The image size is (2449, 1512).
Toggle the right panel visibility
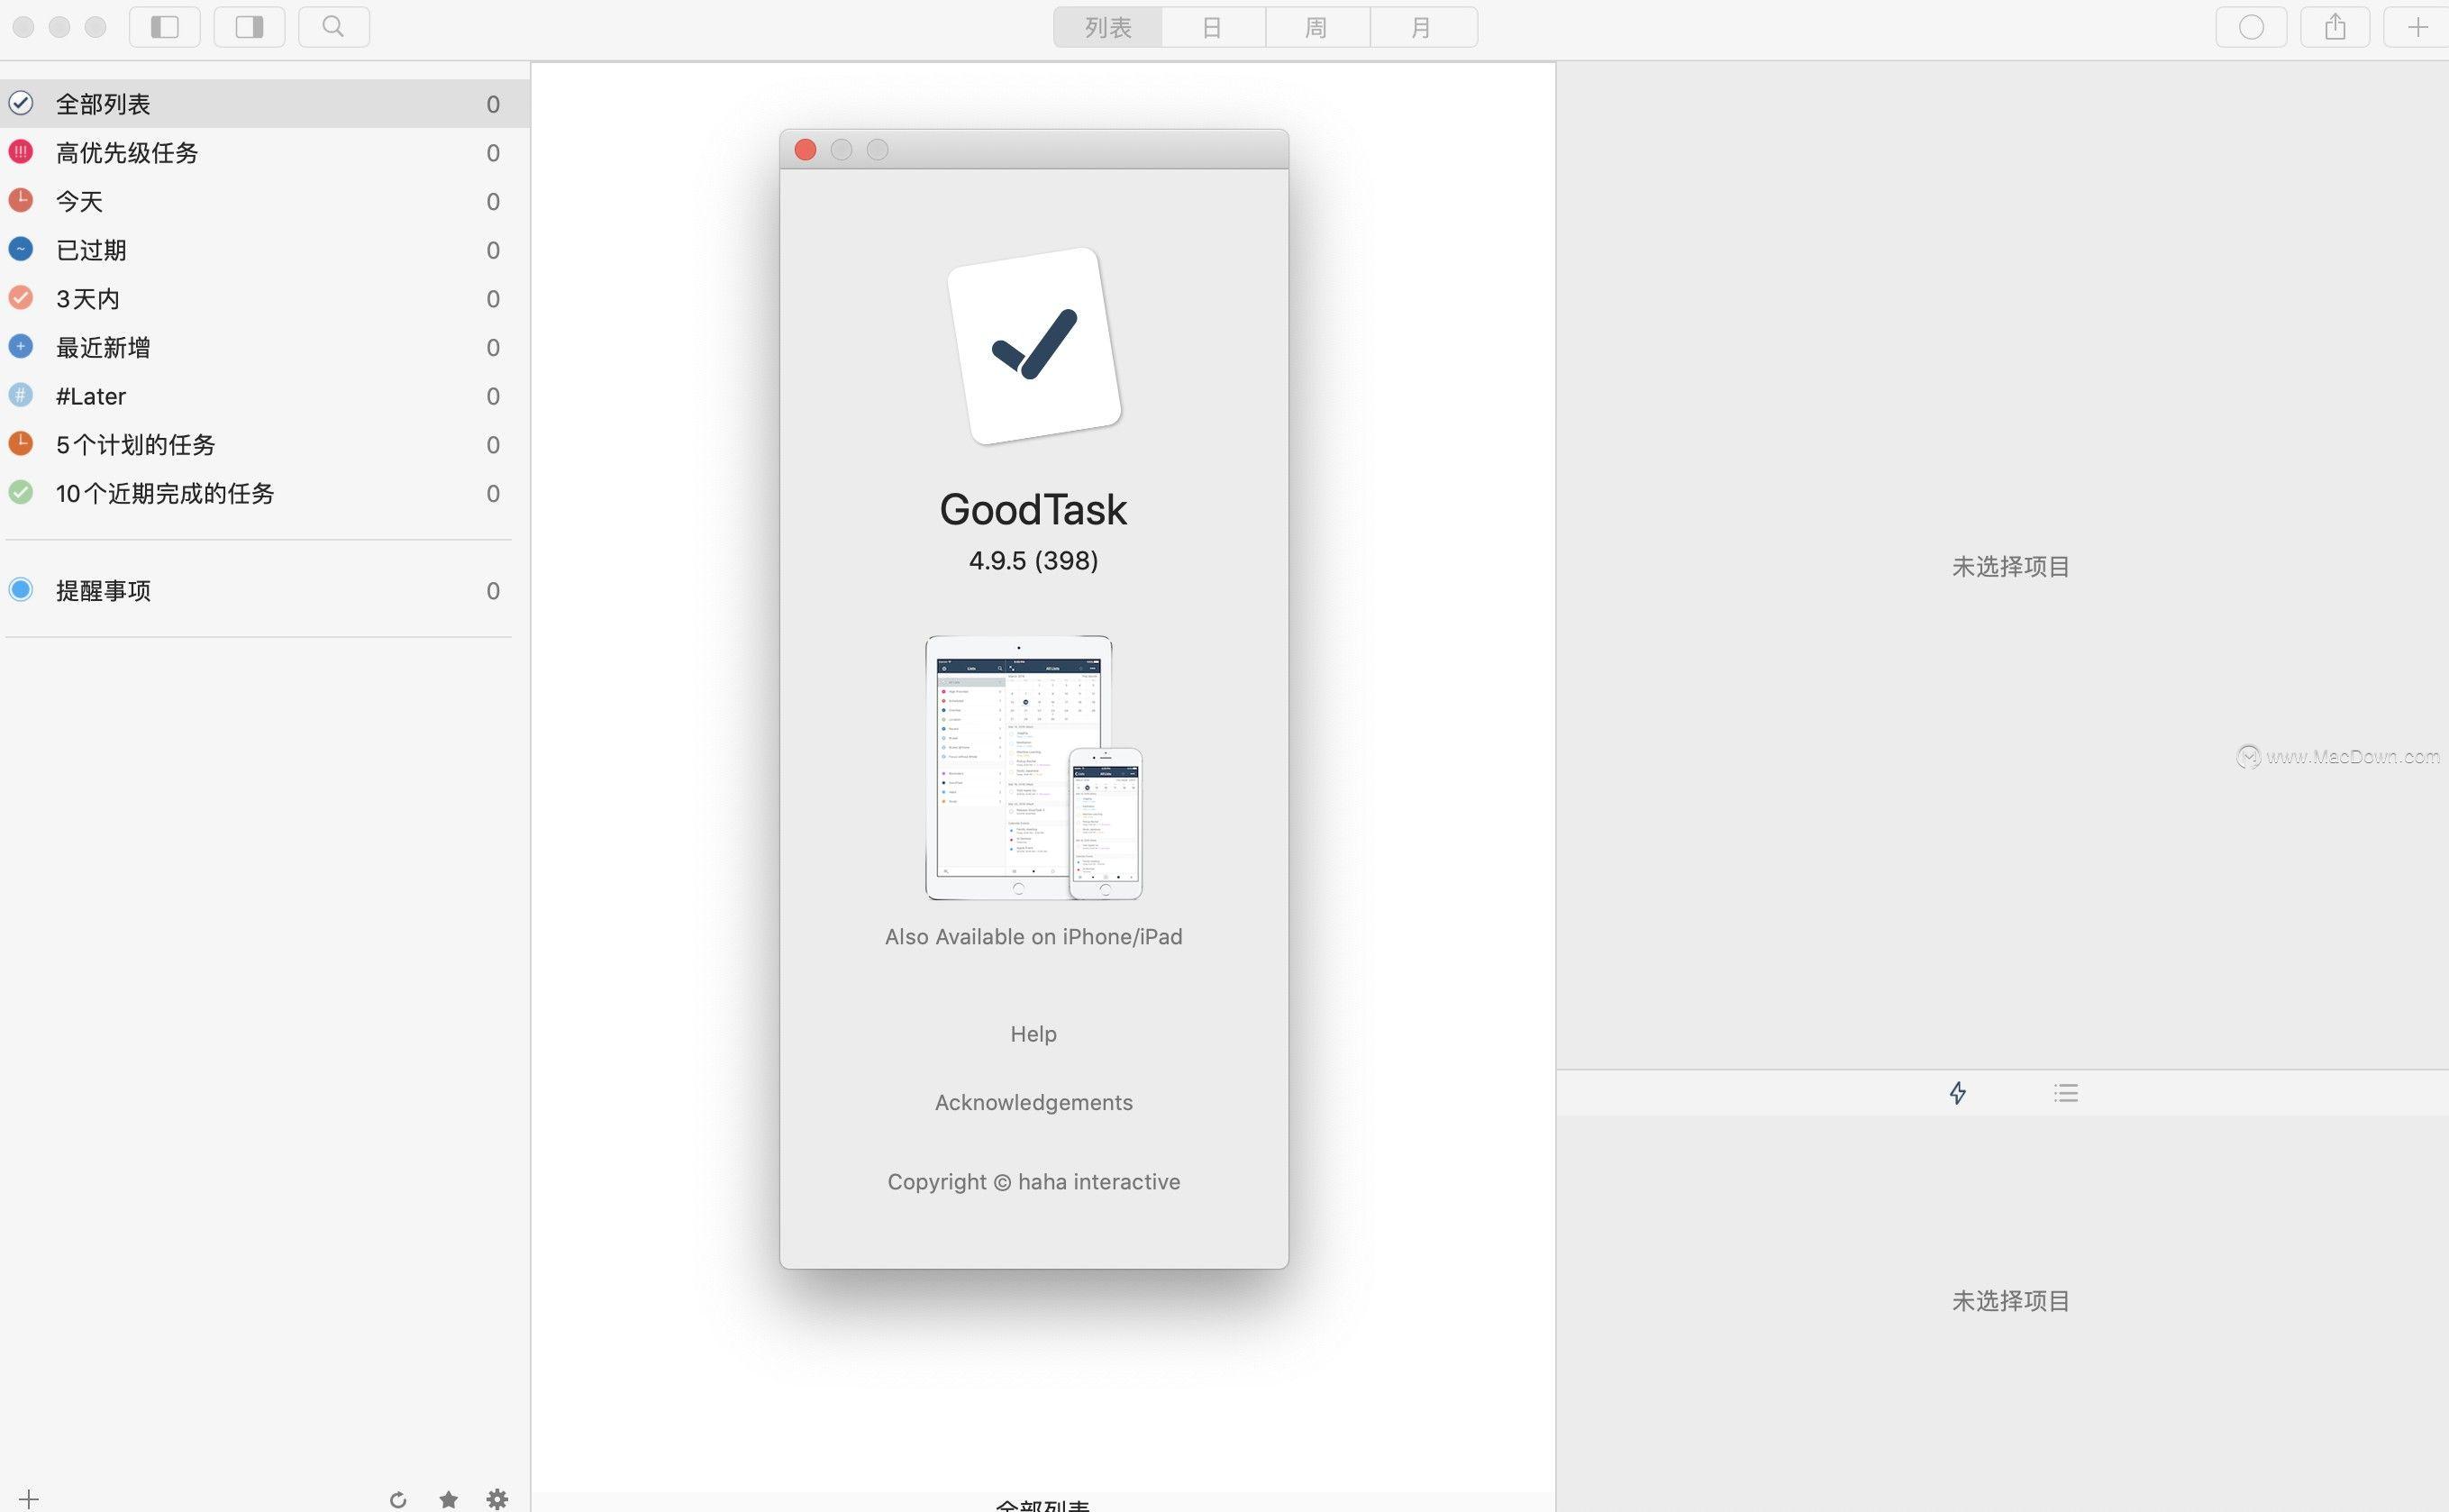tap(248, 27)
